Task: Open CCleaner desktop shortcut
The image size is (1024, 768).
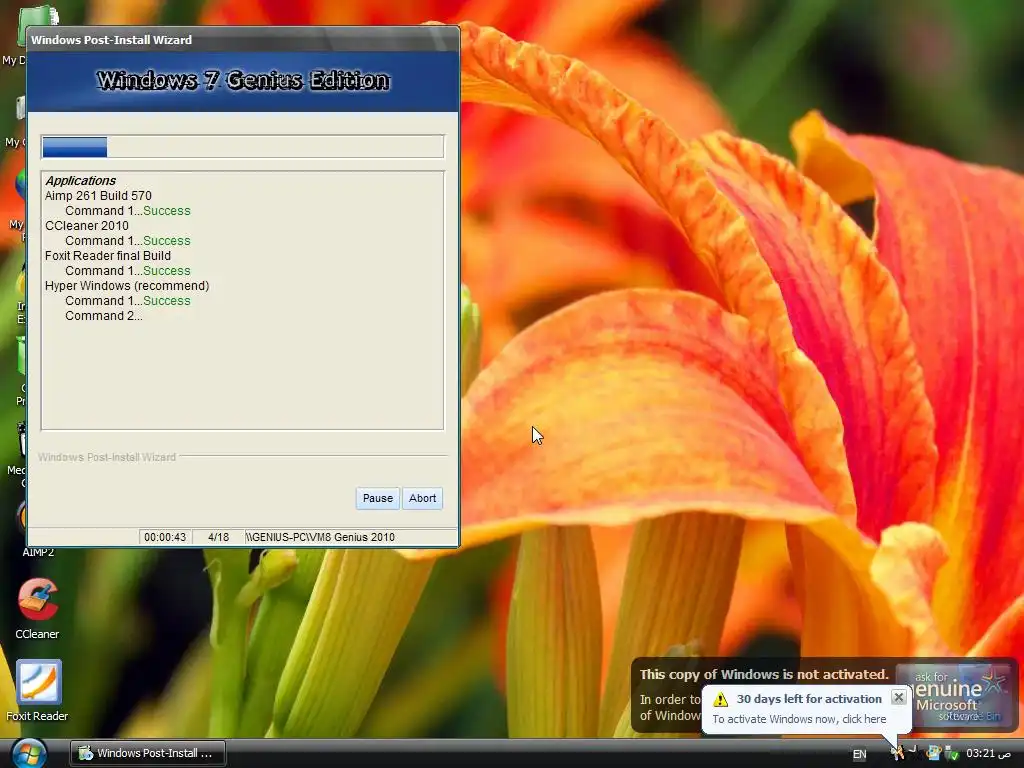Action: click(37, 609)
